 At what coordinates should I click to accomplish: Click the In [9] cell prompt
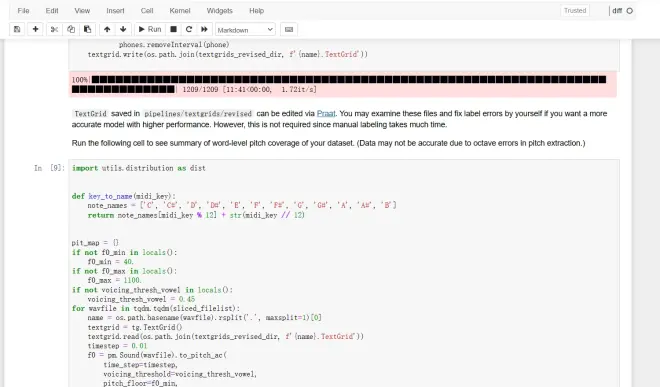pyautogui.click(x=49, y=168)
